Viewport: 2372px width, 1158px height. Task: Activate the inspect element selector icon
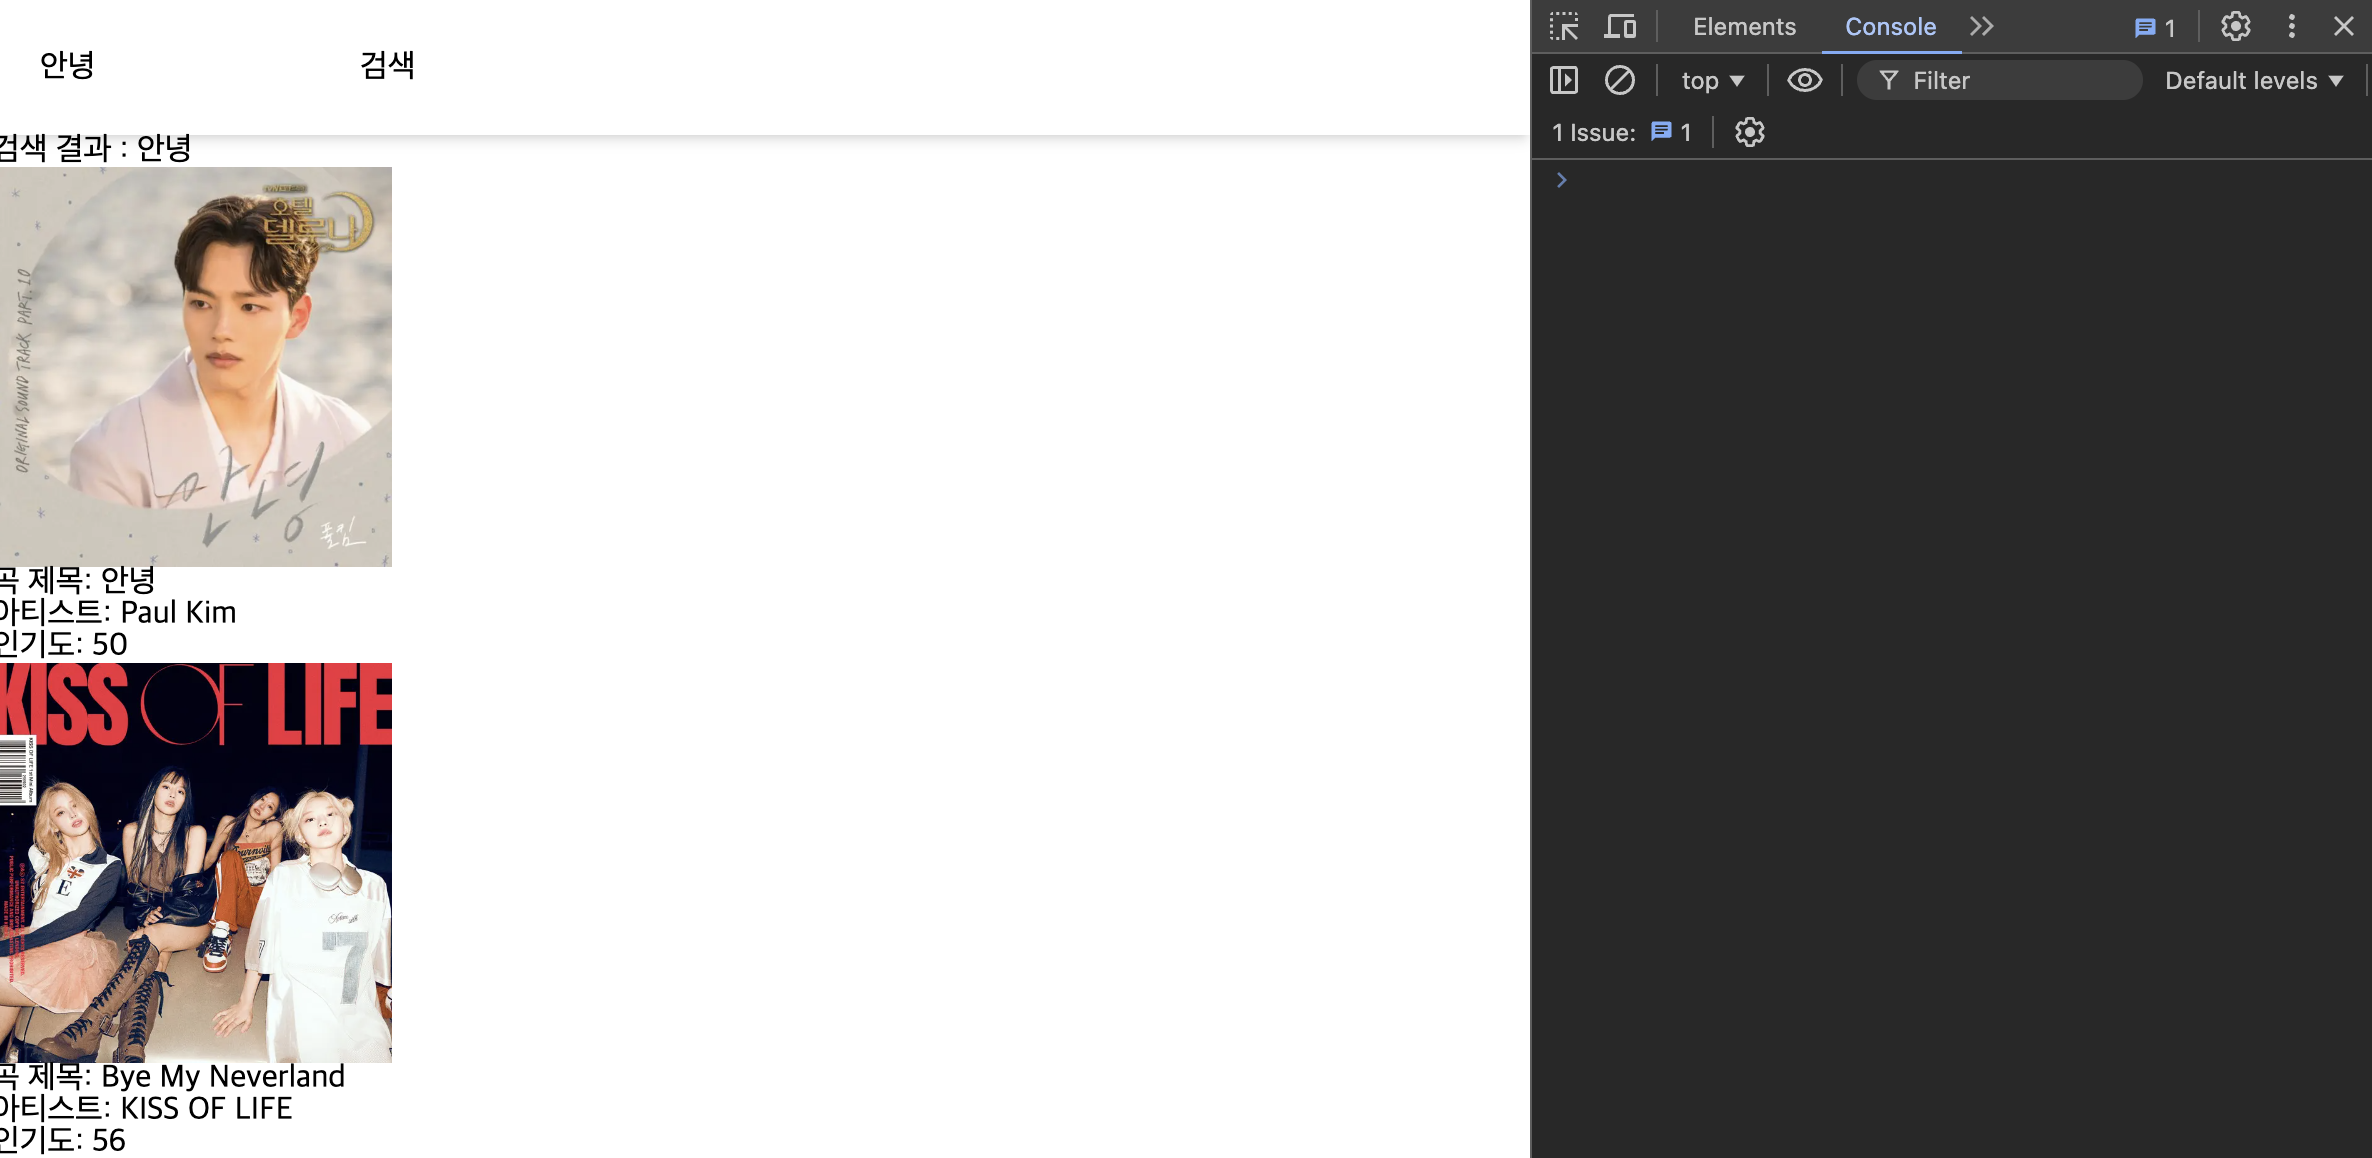click(x=1564, y=27)
